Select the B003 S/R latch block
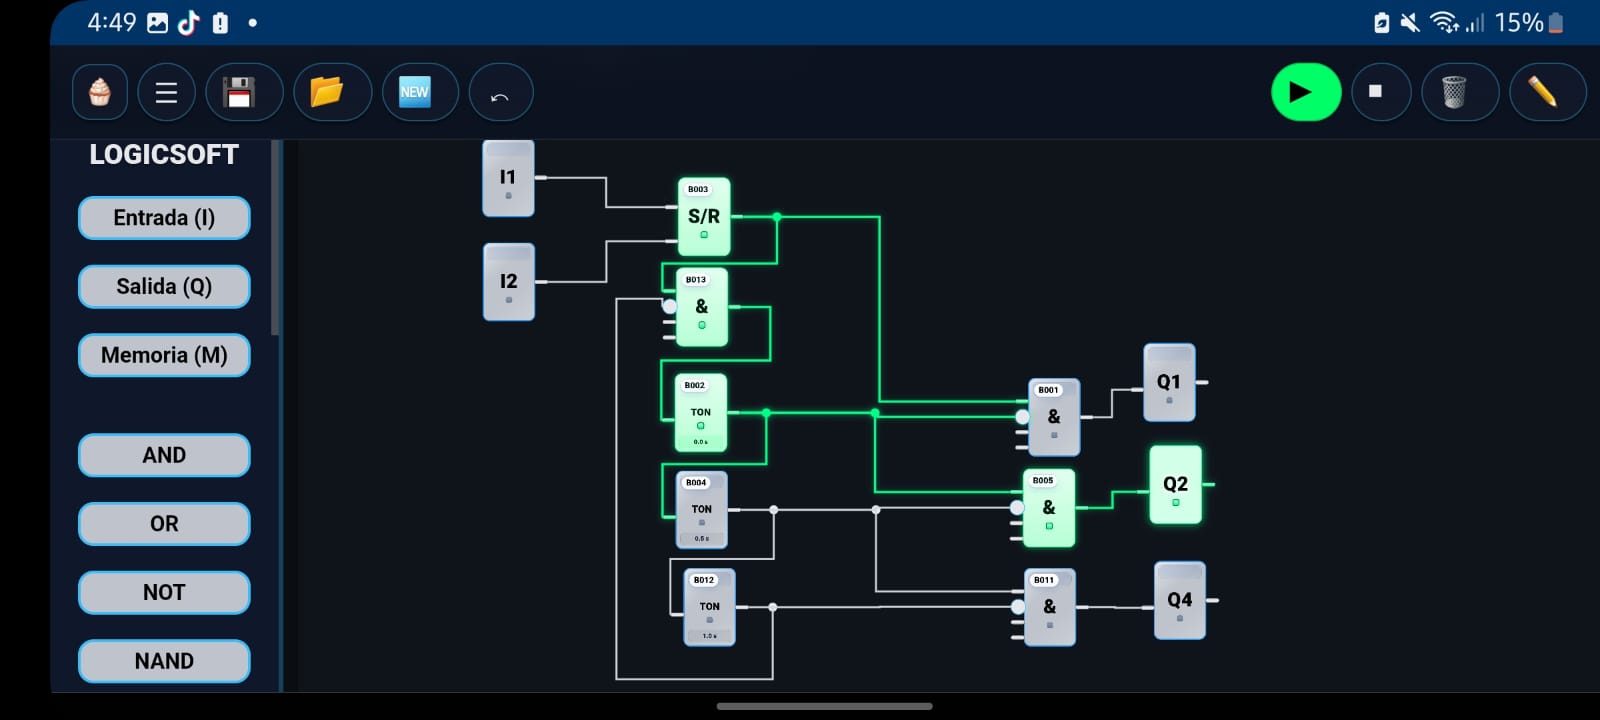The height and width of the screenshot is (720, 1600). 704,217
